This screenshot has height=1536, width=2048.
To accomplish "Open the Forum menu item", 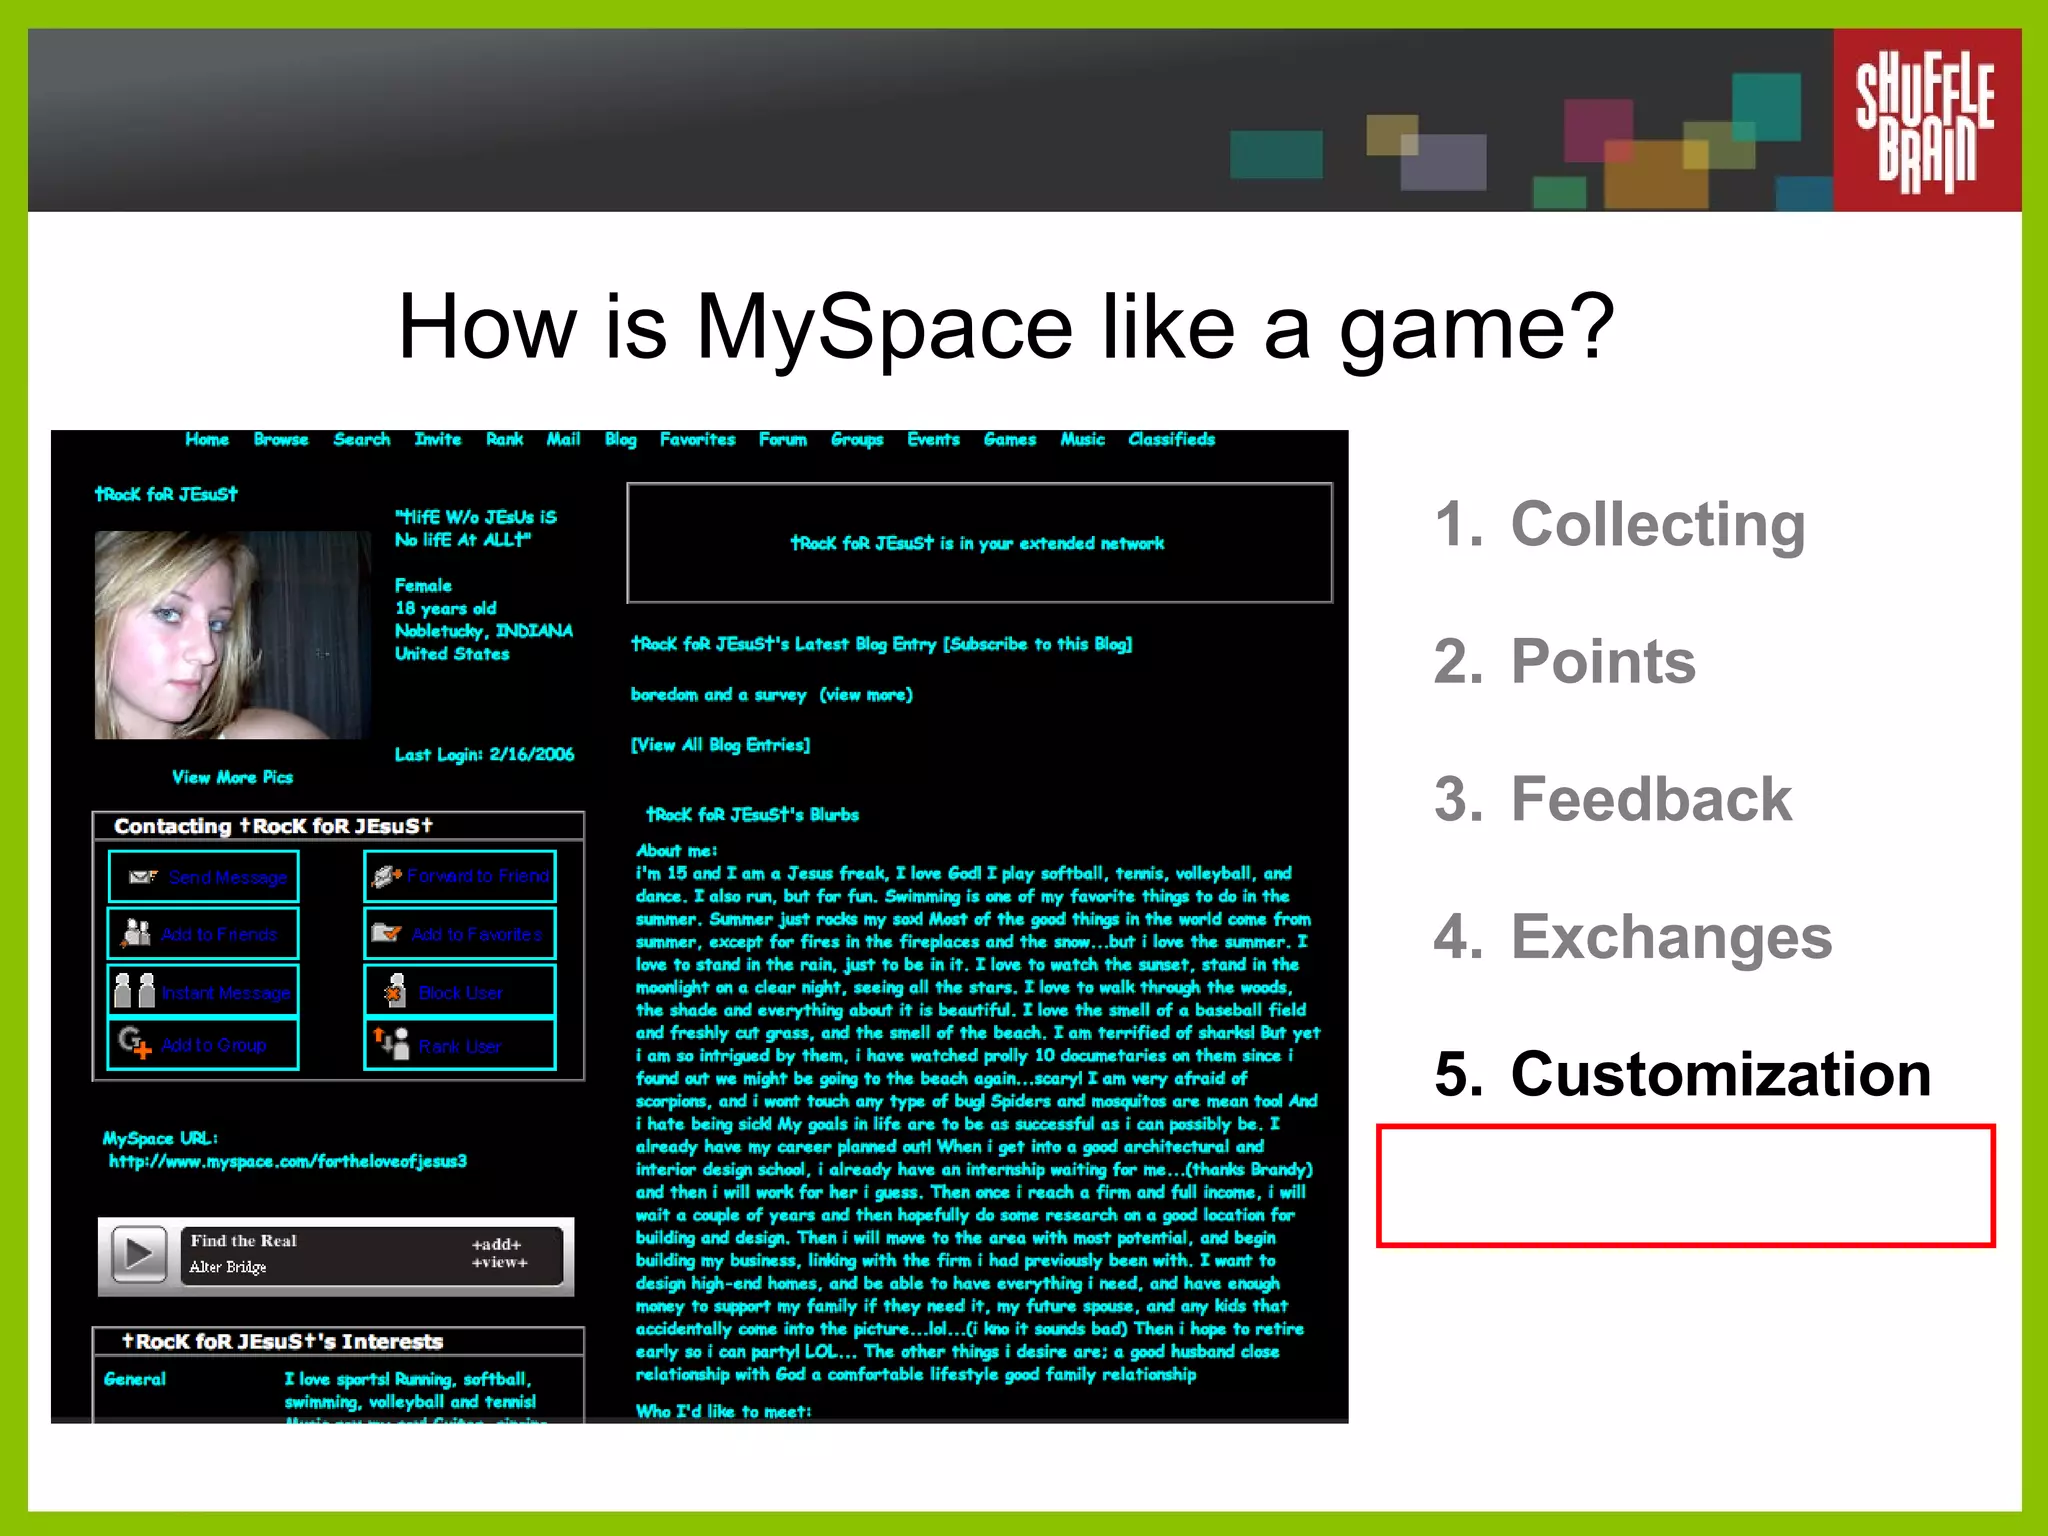I will click(x=783, y=439).
